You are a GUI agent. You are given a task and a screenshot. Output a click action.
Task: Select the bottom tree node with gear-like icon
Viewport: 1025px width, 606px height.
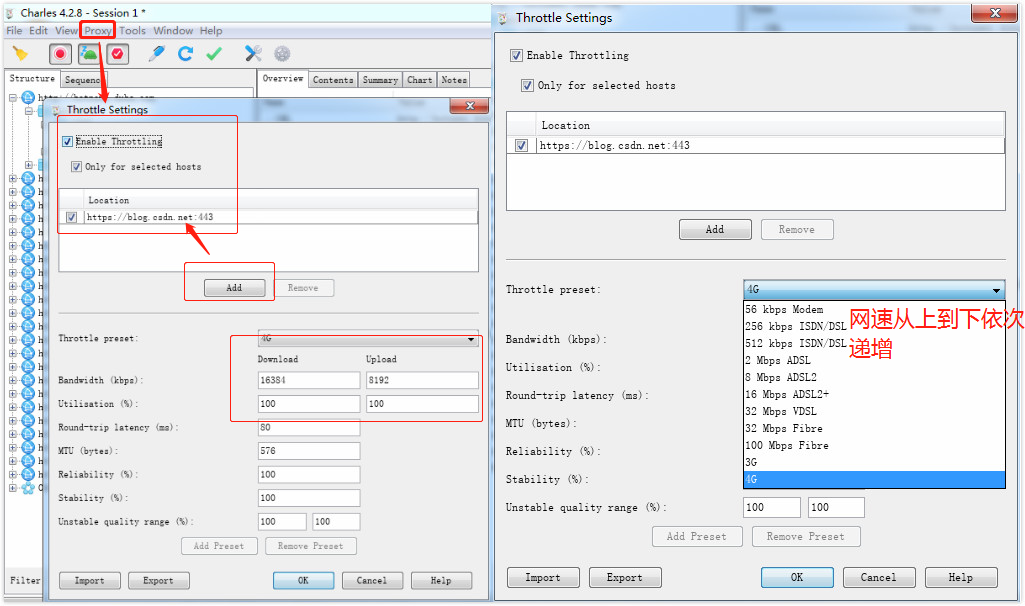[x=27, y=488]
